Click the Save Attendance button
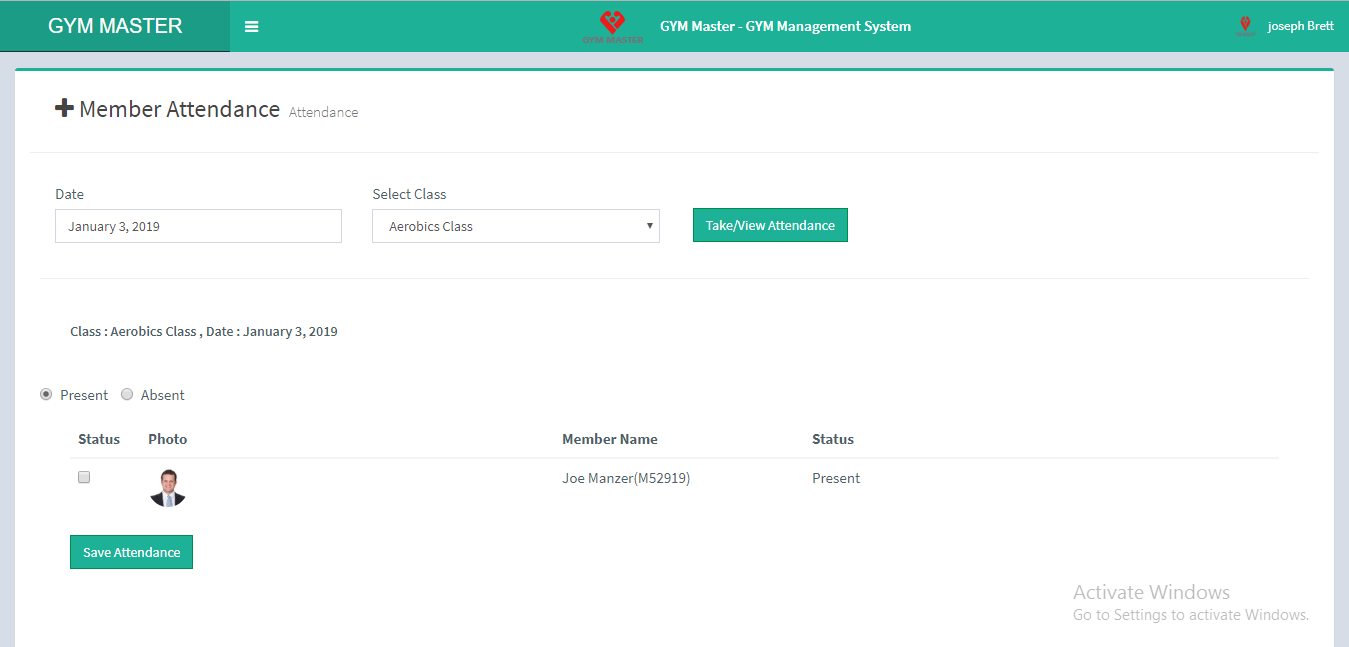 click(x=131, y=552)
